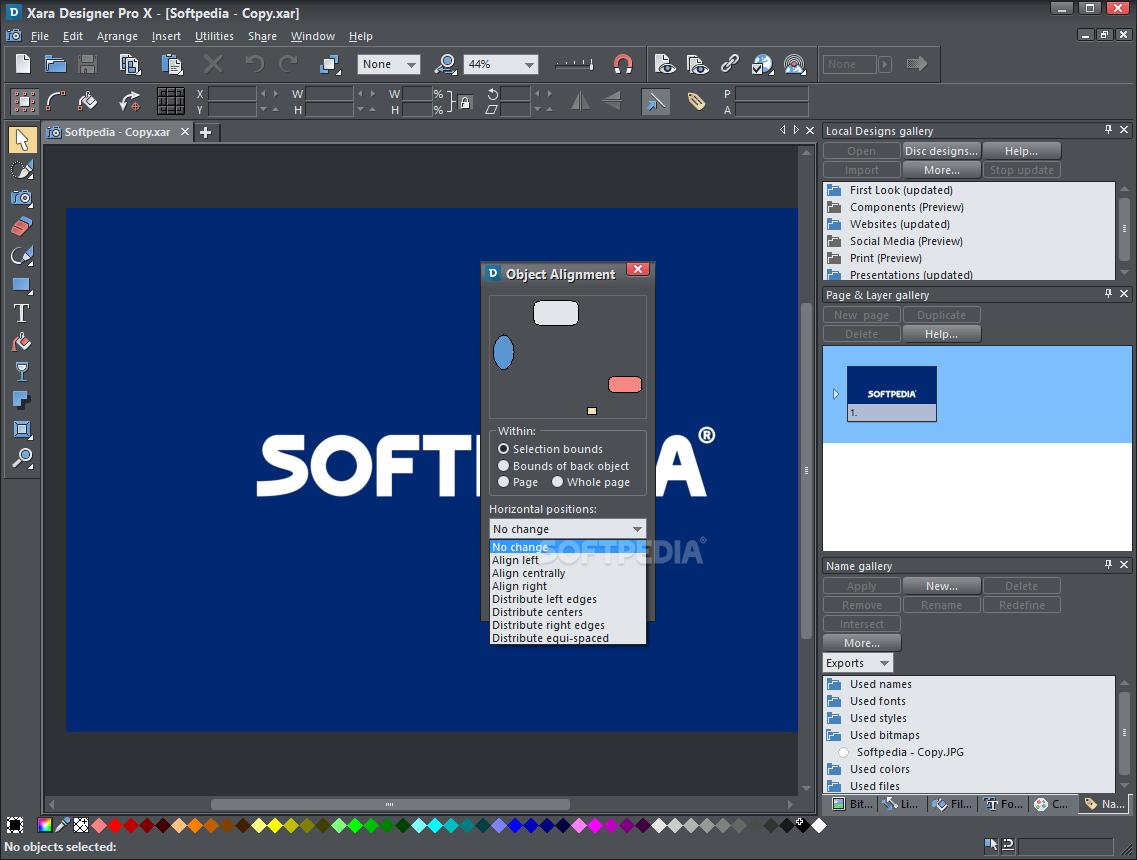Select the Zoom magnifier tool in sidebar
Image resolution: width=1137 pixels, height=860 pixels.
[x=22, y=458]
